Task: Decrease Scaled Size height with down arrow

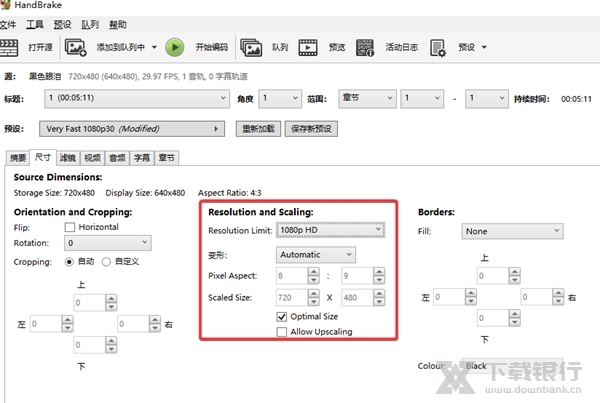Action: coord(379,302)
